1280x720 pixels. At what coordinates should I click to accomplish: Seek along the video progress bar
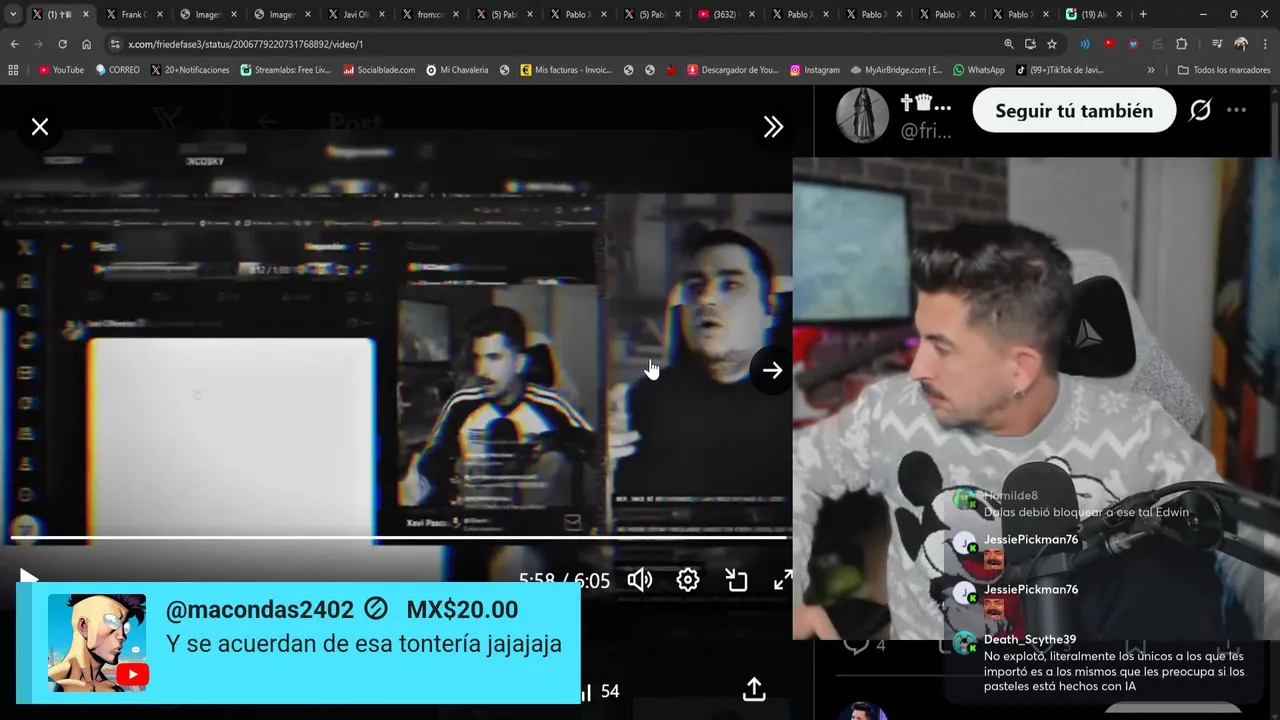(398, 538)
